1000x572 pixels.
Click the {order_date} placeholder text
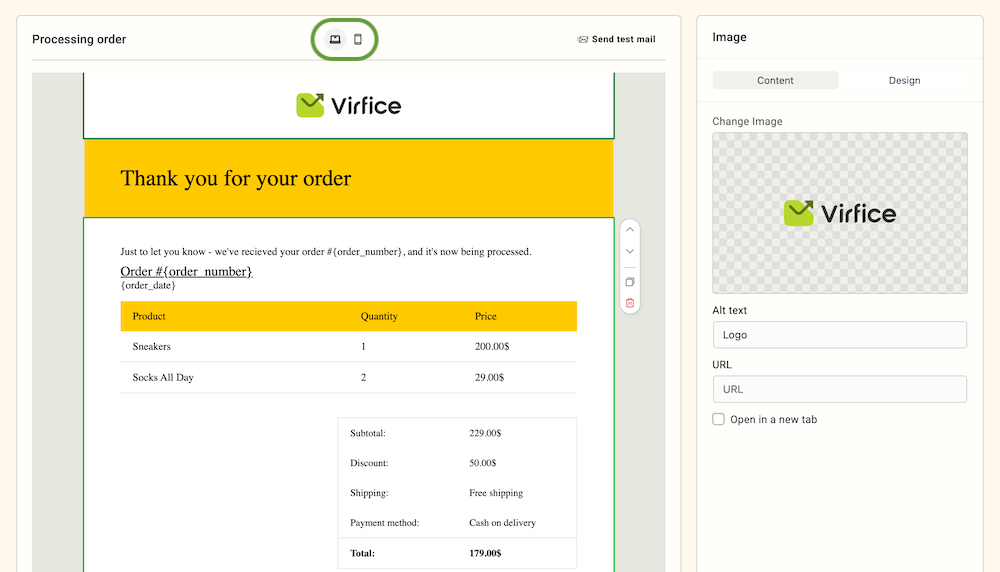click(148, 285)
